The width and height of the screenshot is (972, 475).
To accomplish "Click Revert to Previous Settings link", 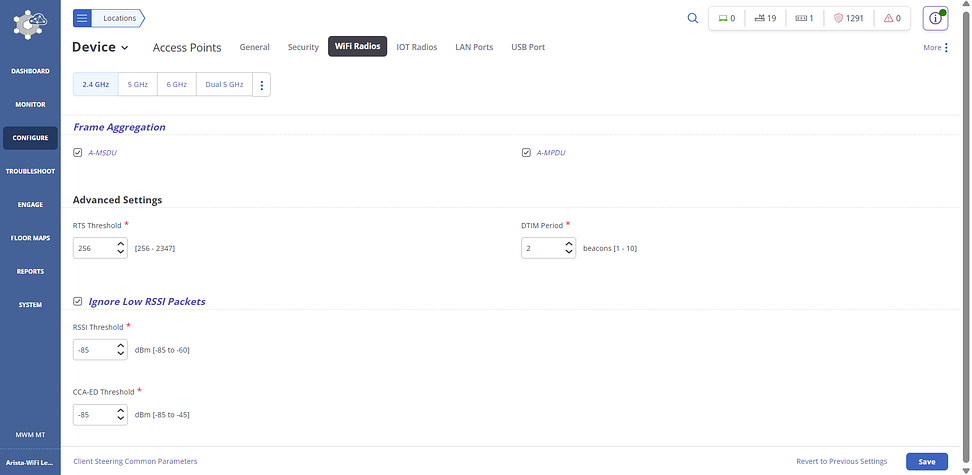I will tap(841, 461).
